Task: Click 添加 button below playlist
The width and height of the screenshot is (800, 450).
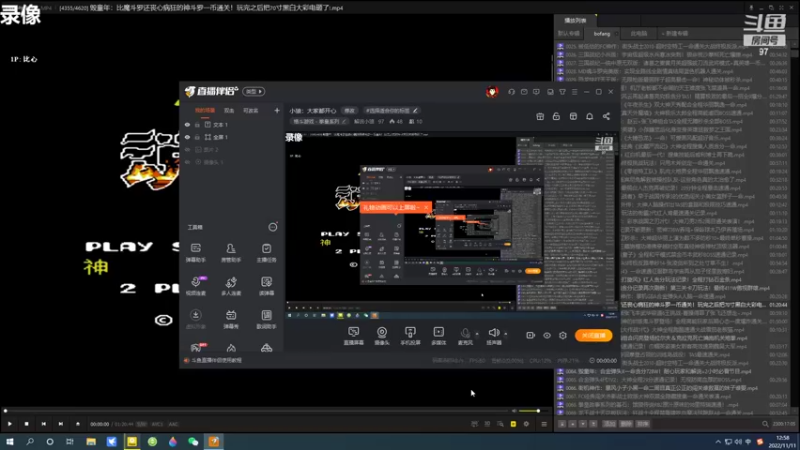Action: 609,424
